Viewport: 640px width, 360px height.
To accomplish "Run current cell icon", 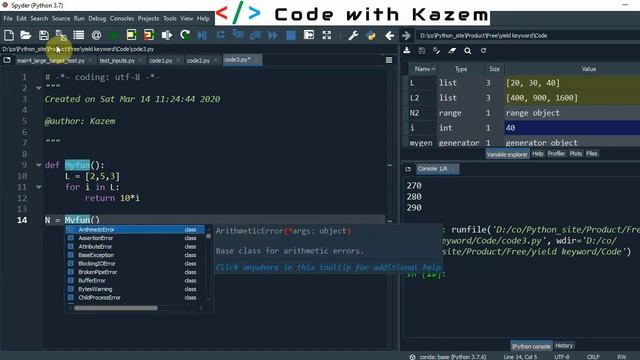I will click(x=131, y=35).
